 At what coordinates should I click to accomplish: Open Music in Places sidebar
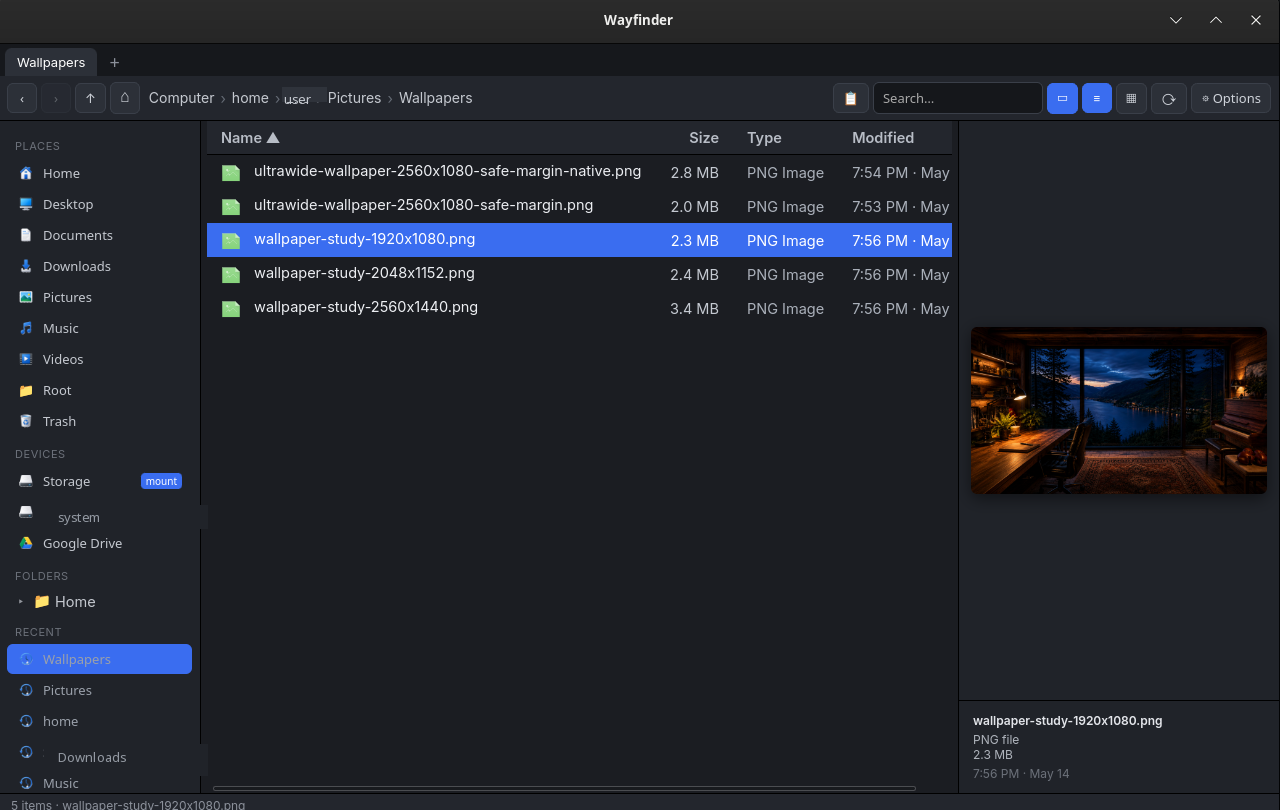click(x=100, y=328)
